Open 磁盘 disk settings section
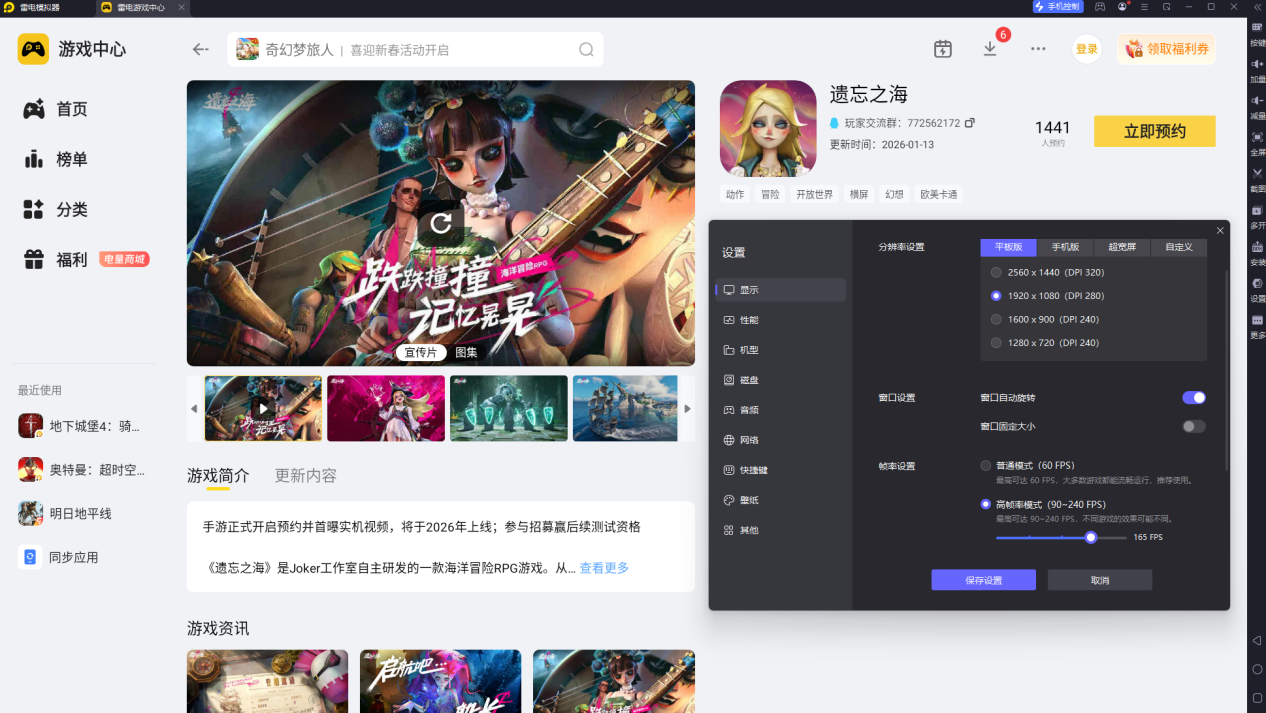The image size is (1266, 713). click(781, 380)
